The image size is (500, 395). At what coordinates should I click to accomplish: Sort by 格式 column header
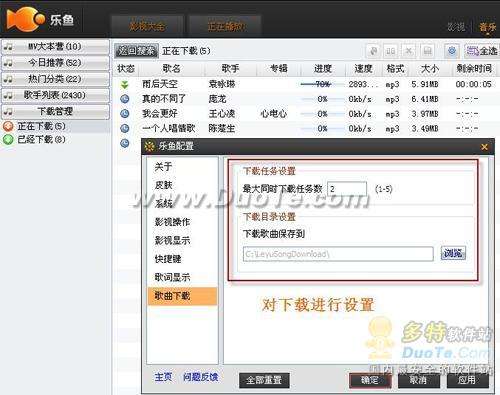[x=395, y=69]
